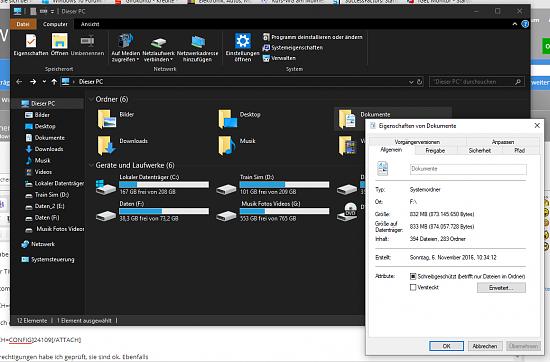Open the Sicherheit tab
Screen dimensions: 550x362
click(x=479, y=150)
